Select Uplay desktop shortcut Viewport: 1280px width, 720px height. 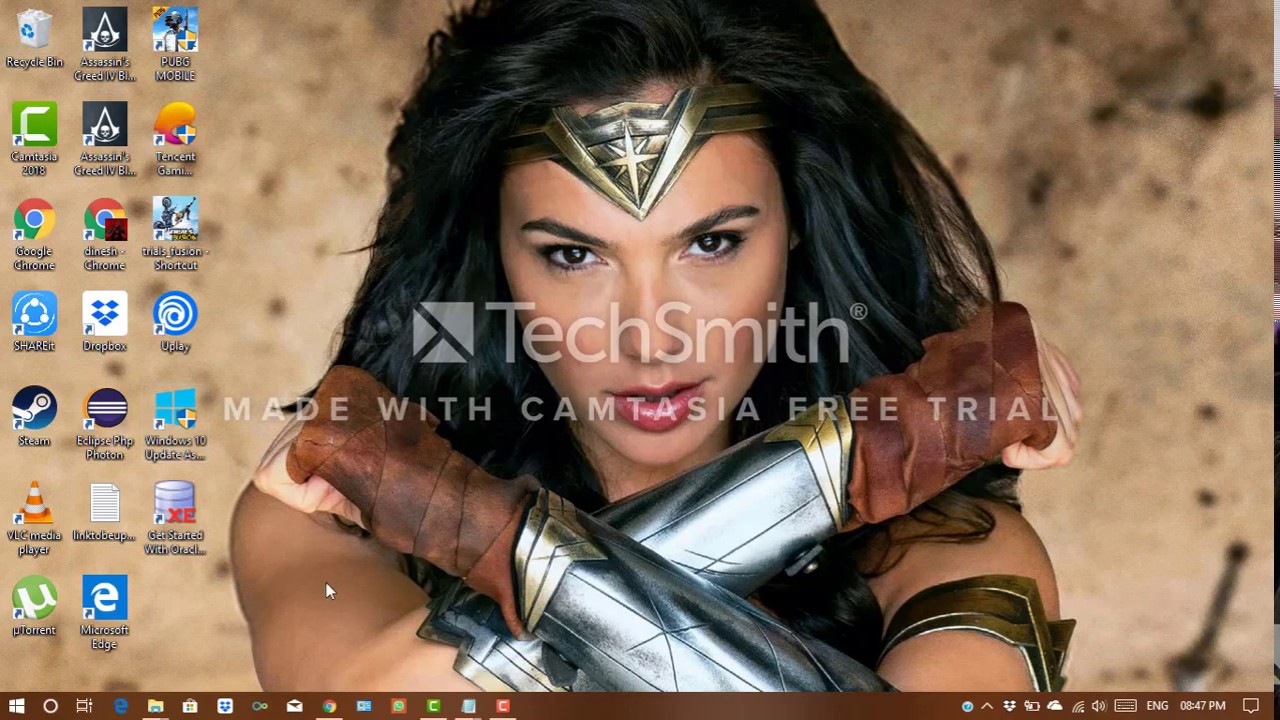(175, 322)
